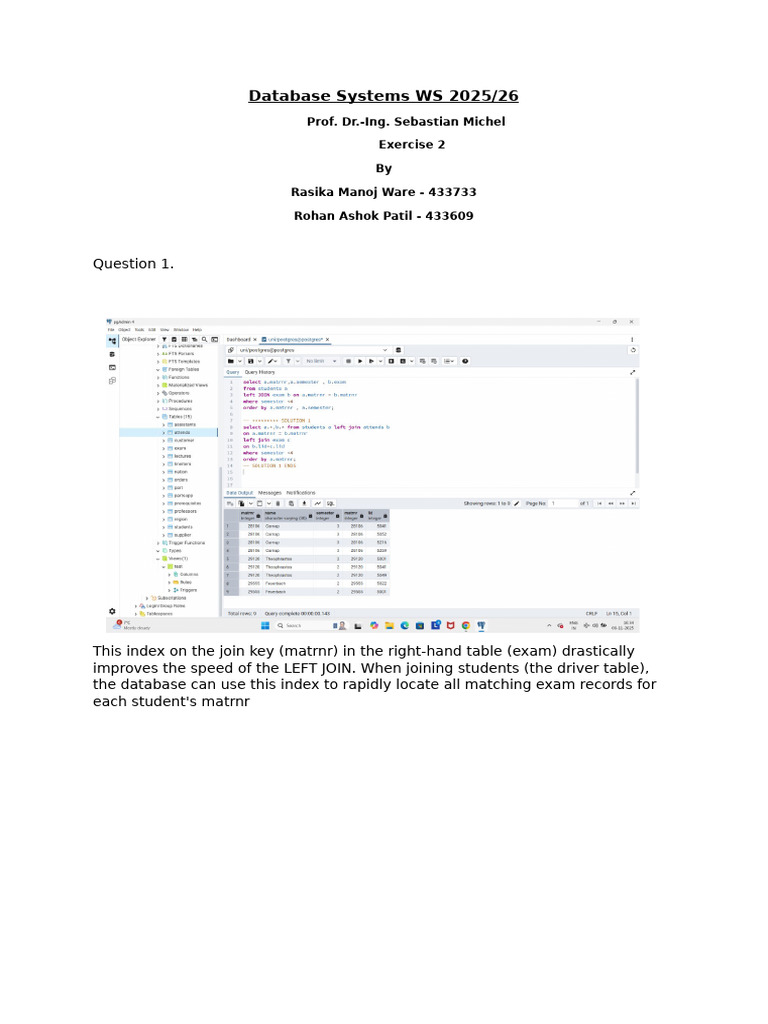The image size is (768, 1024).
Task: Click the query editor vertical scrollbar
Action: (x=637, y=426)
